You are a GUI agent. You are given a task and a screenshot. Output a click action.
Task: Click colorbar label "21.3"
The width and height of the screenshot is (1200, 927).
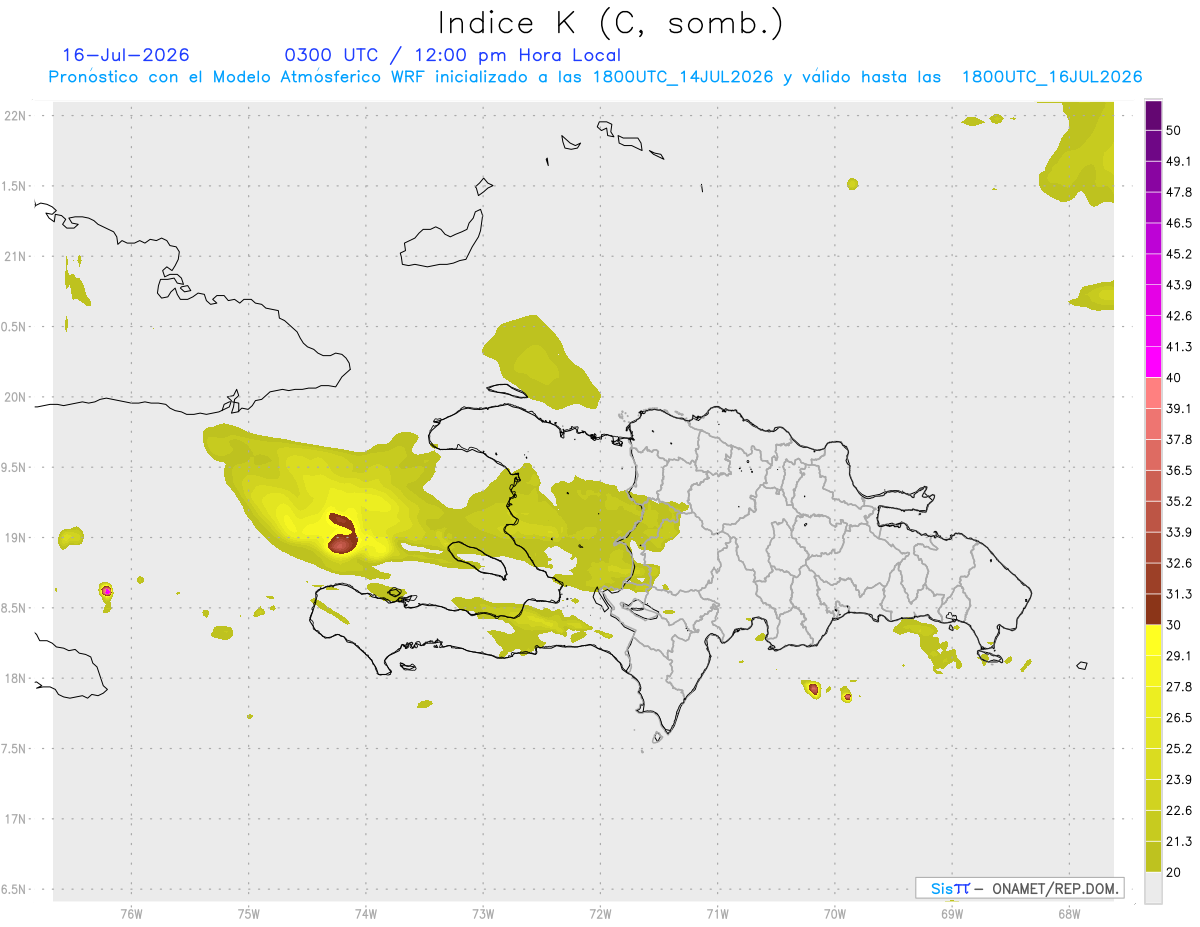(x=1179, y=841)
